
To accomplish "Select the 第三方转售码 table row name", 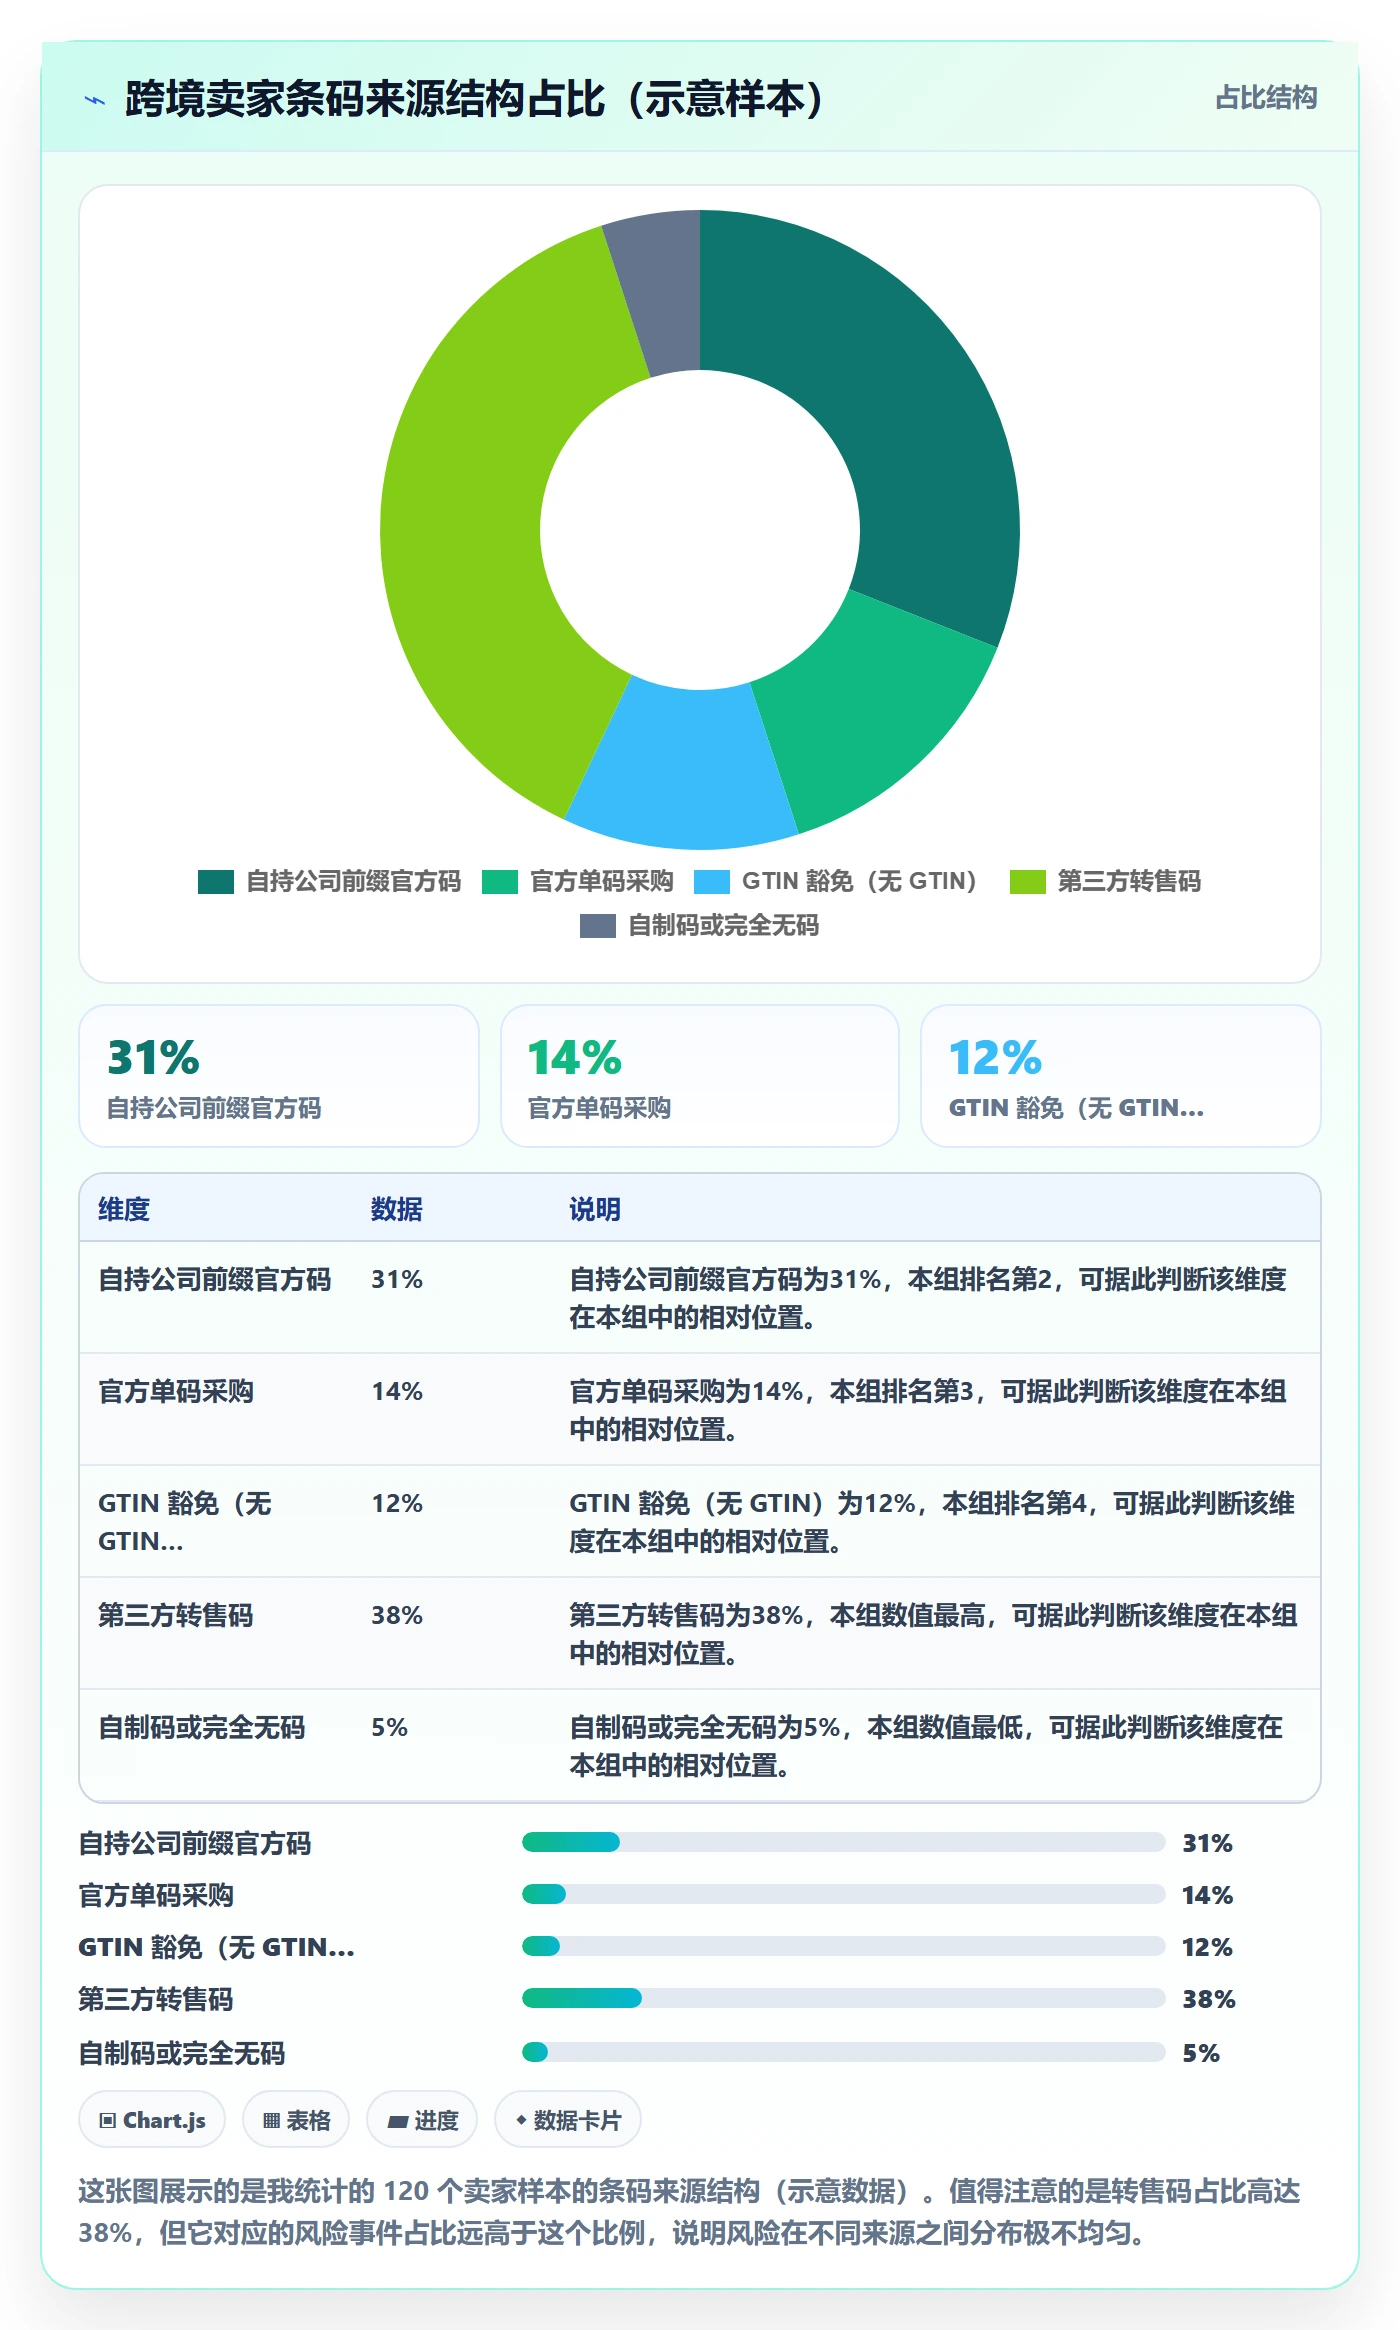I will 176,1615.
